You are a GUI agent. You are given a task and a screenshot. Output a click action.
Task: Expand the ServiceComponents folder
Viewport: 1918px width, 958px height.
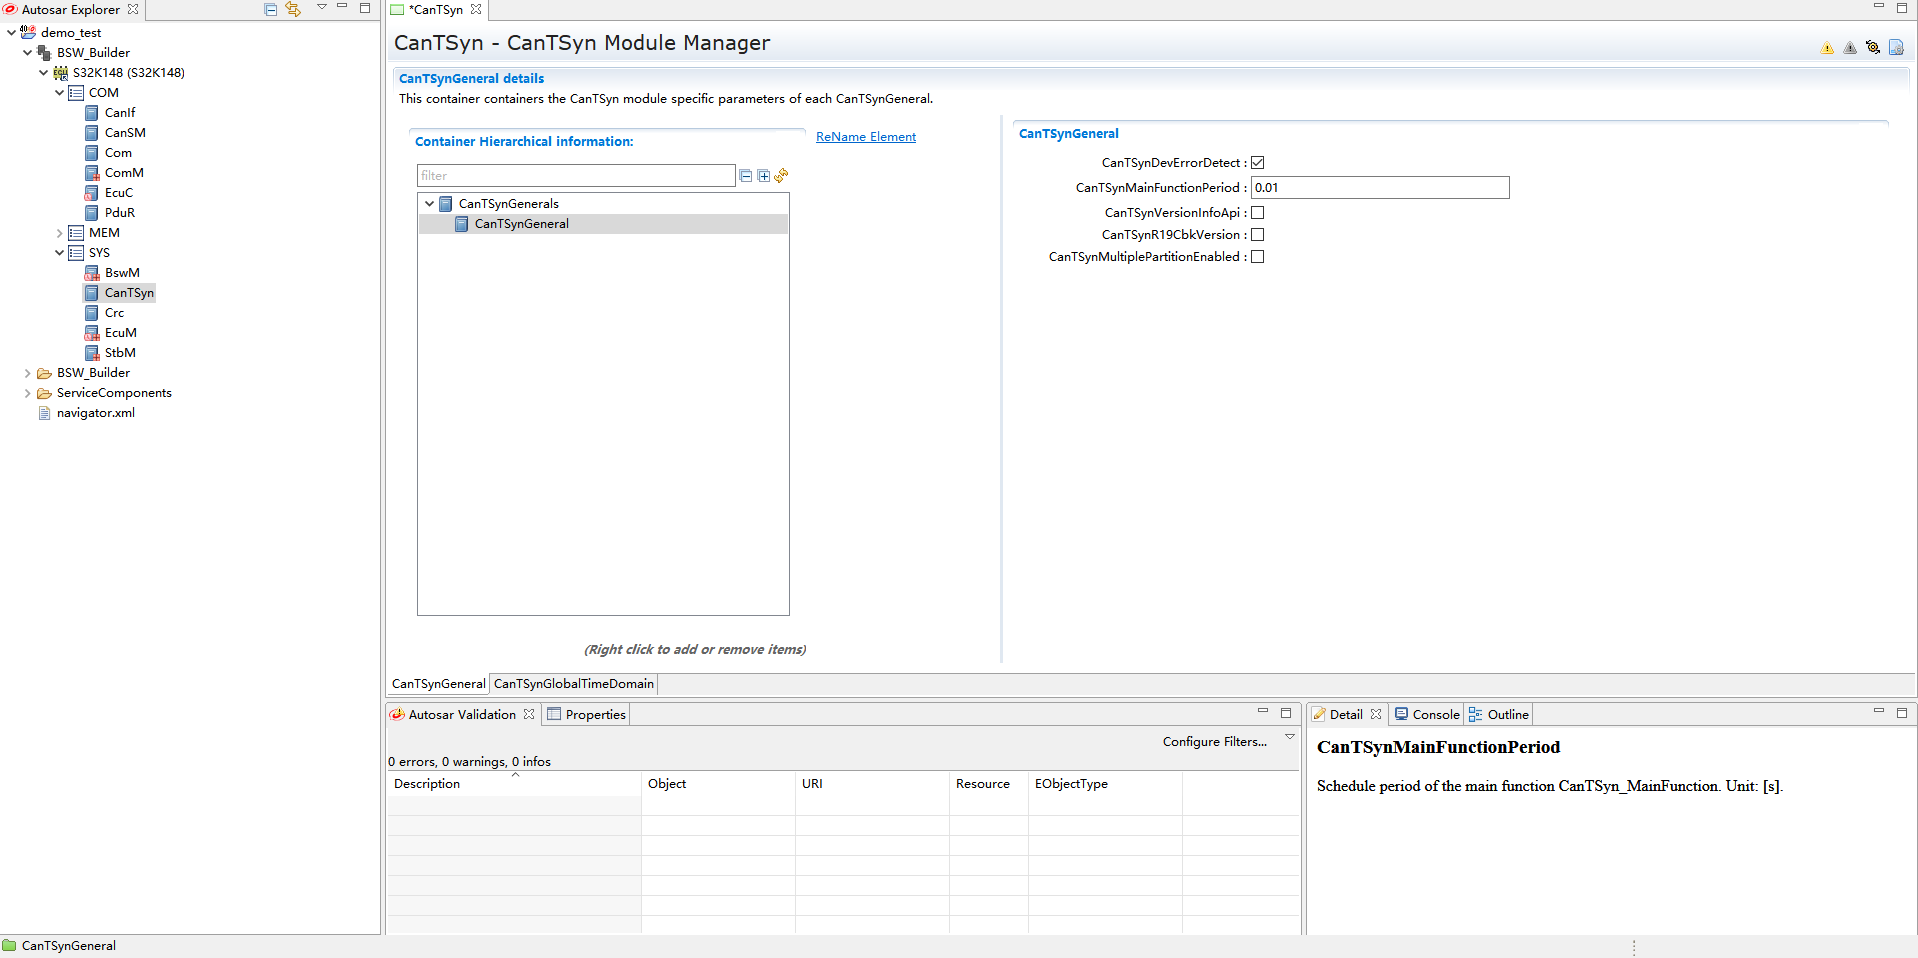point(27,393)
